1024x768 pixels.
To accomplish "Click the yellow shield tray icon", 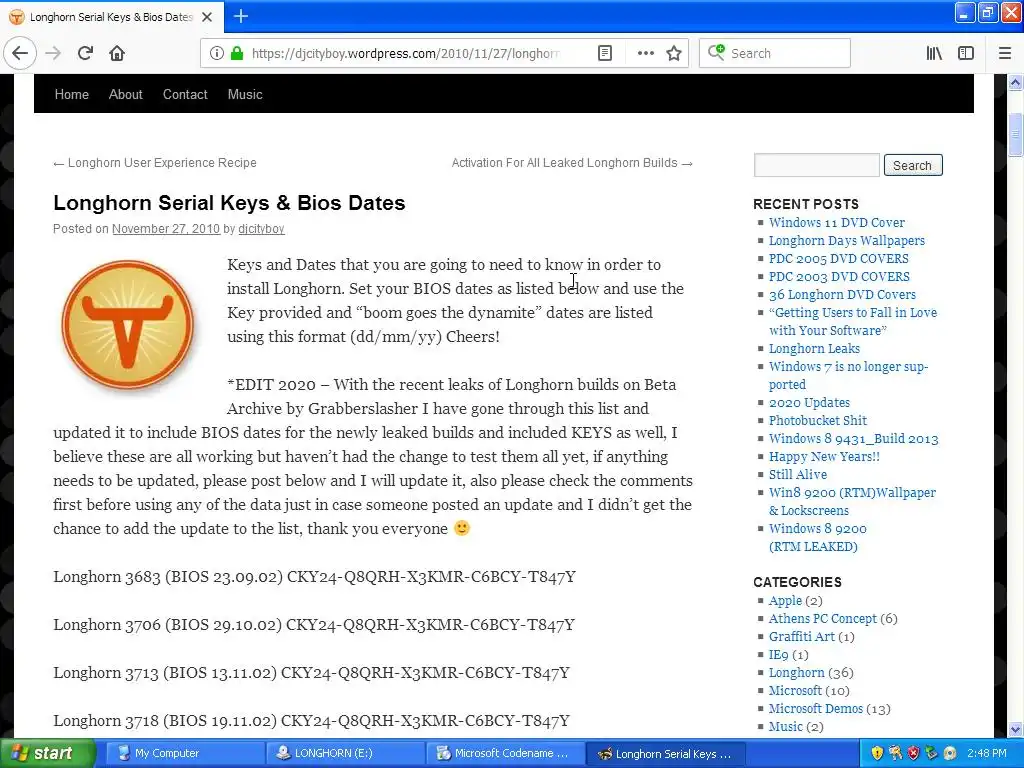I will pos(877,753).
